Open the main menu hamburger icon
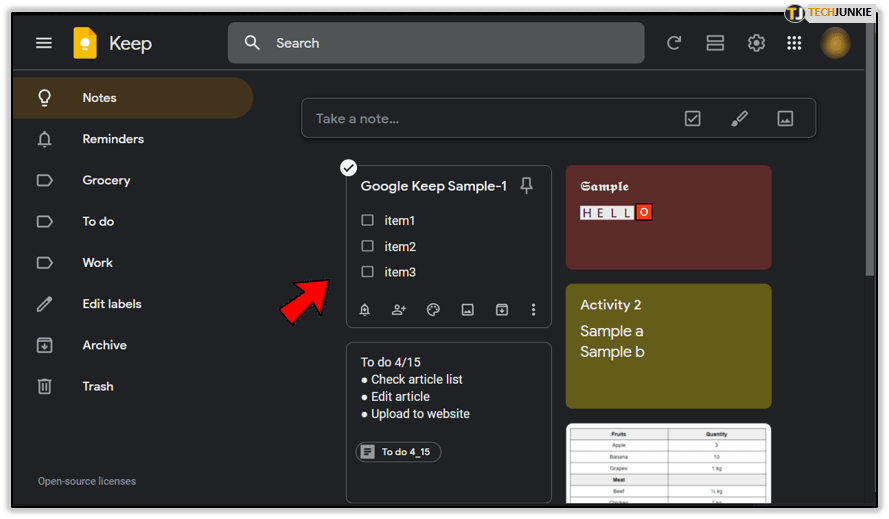Screen dimensions: 889x519 click(43, 43)
